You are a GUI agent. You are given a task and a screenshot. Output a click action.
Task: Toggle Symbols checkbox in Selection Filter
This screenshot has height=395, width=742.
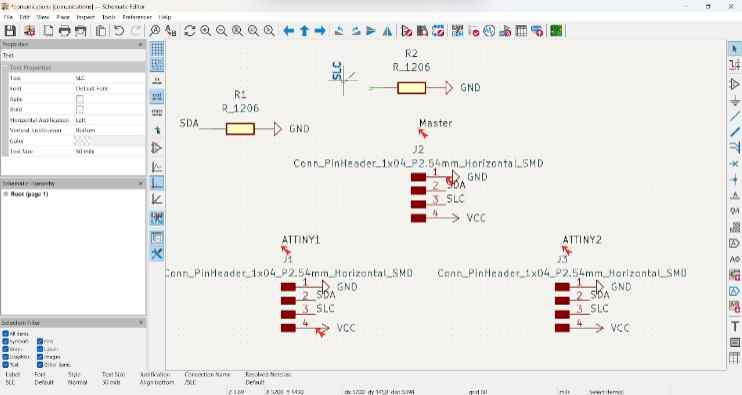click(x=6, y=341)
